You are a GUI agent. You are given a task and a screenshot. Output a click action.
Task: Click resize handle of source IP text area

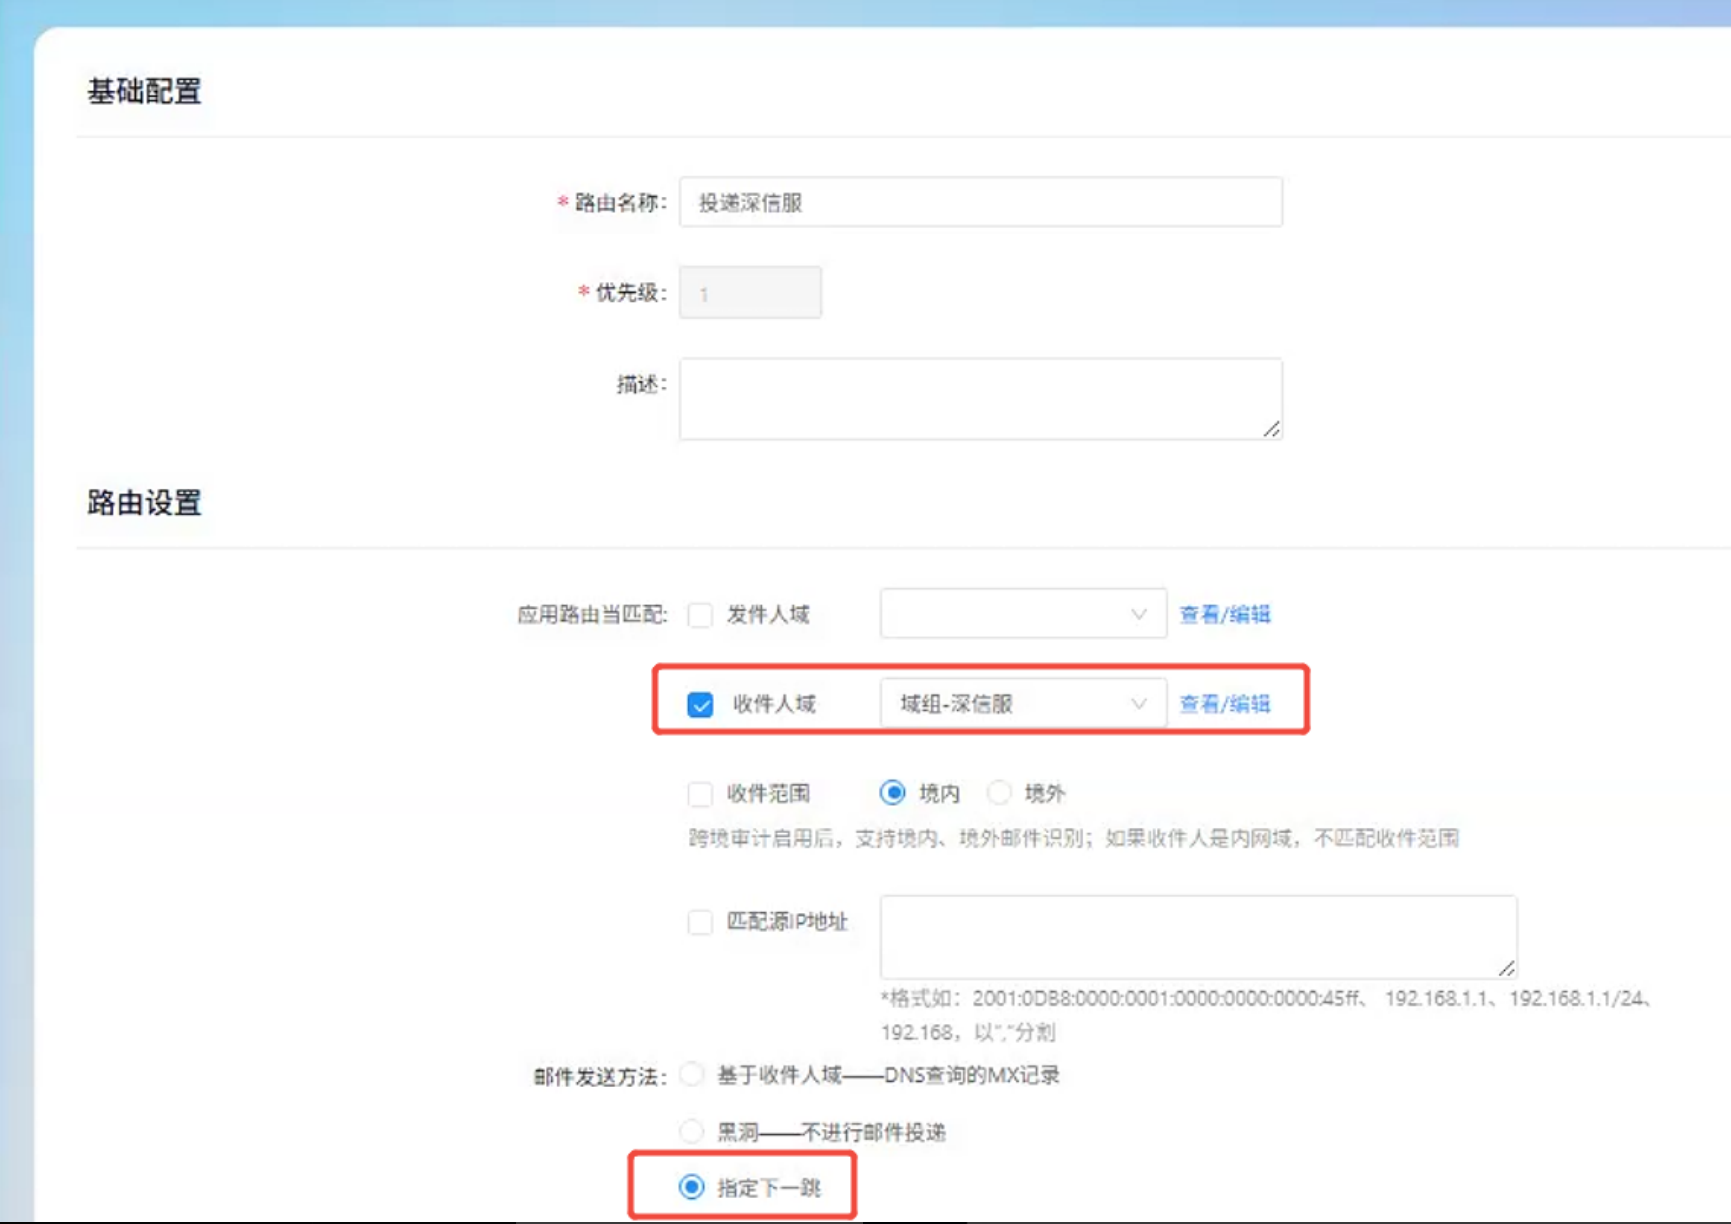pos(1506,967)
